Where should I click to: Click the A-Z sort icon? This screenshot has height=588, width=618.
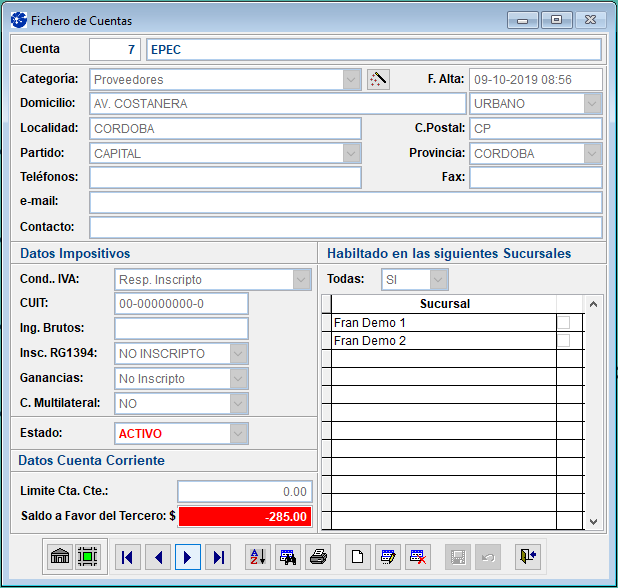tap(257, 557)
